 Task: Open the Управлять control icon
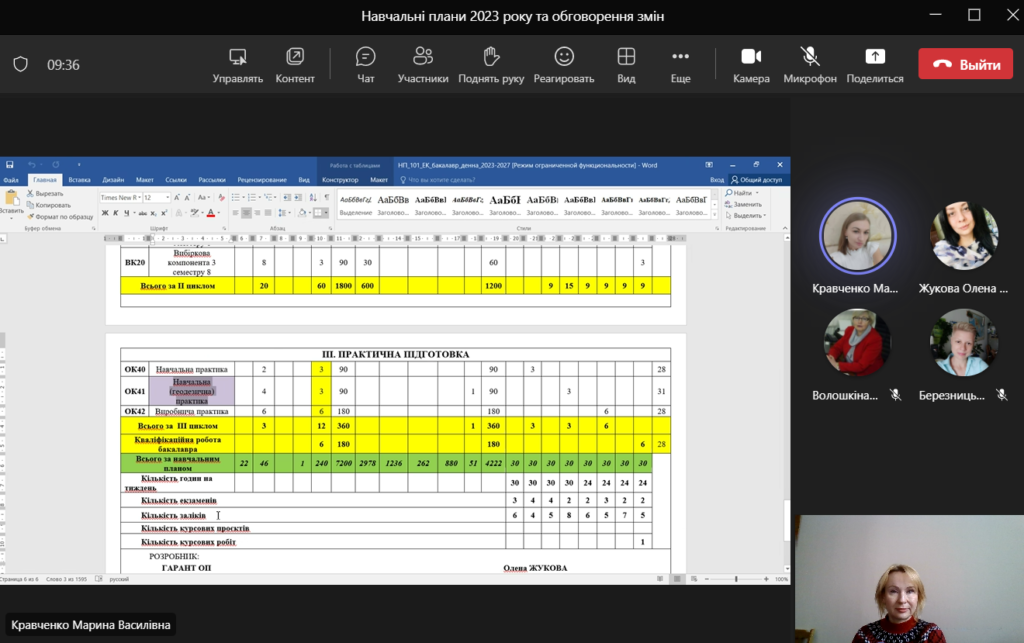(x=238, y=57)
